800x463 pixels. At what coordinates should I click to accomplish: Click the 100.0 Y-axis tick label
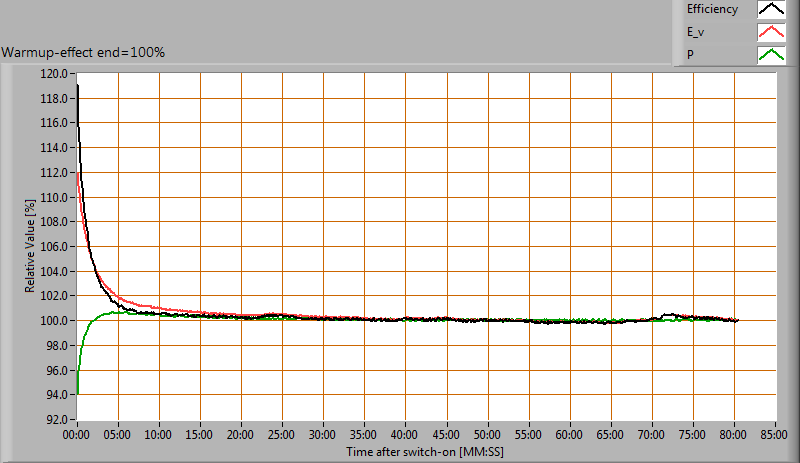click(53, 321)
